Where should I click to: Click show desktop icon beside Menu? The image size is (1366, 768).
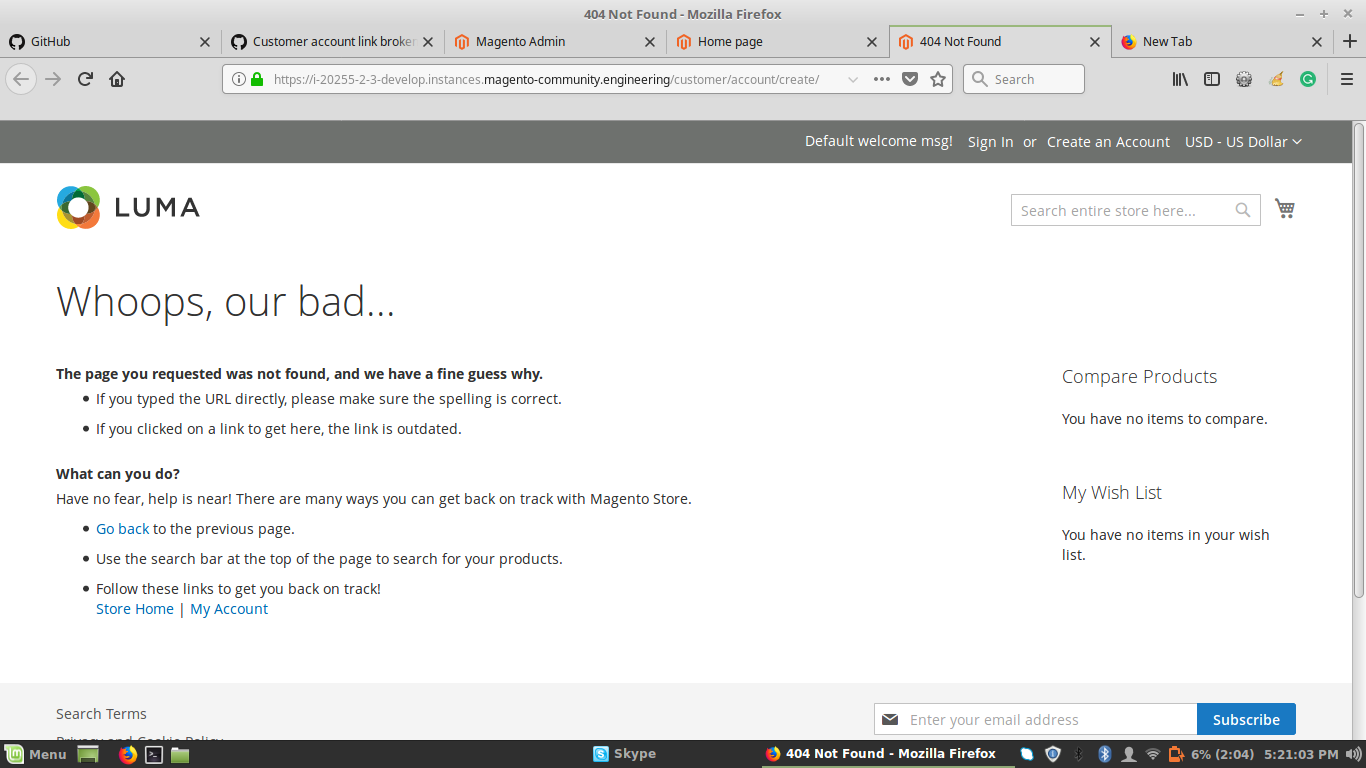[x=88, y=754]
